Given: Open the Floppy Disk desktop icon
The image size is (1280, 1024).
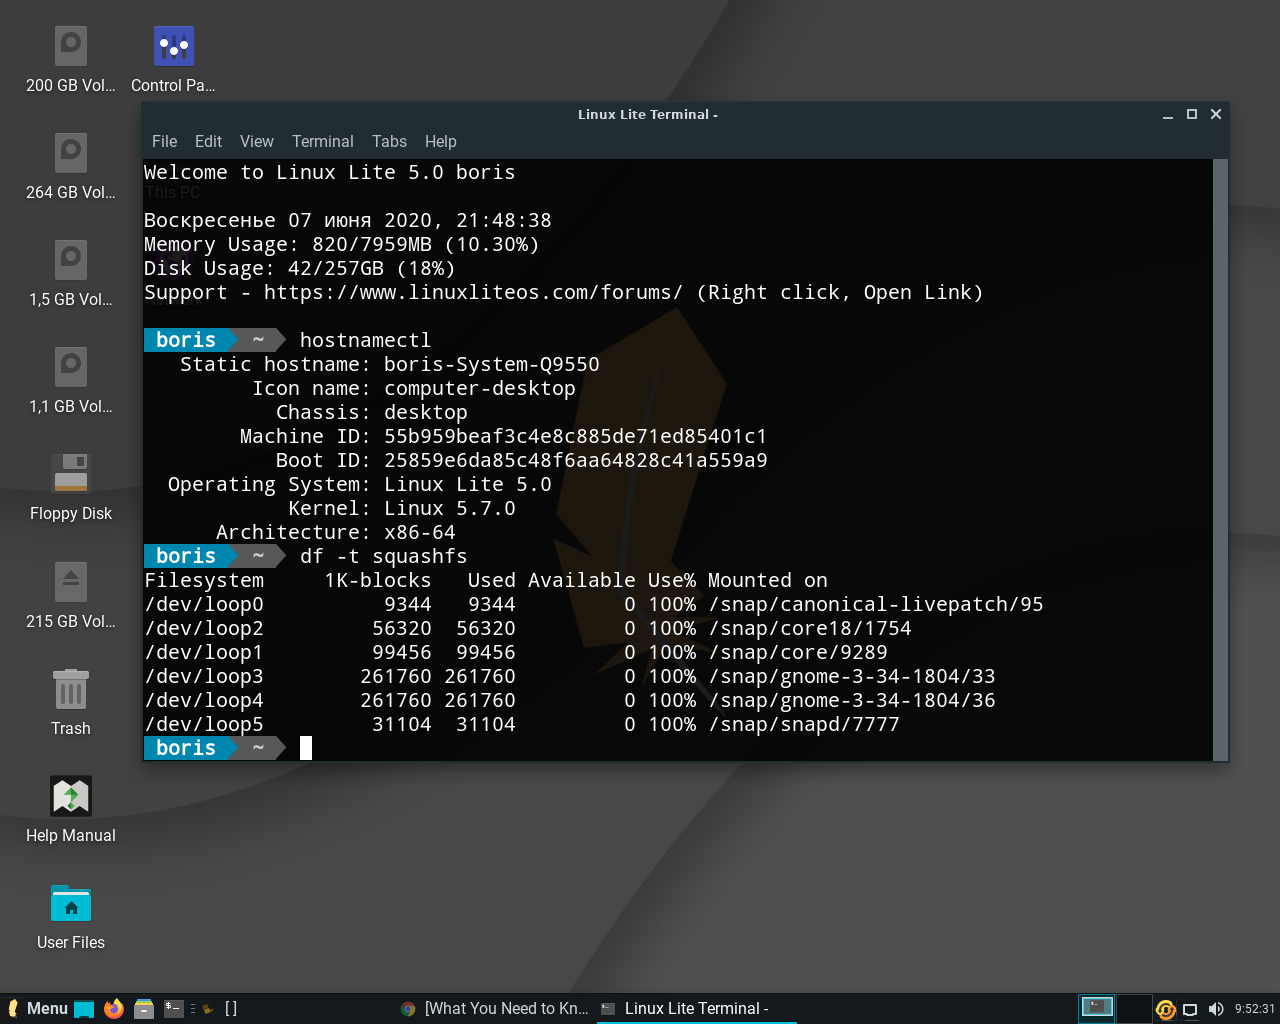Looking at the screenshot, I should (x=70, y=472).
